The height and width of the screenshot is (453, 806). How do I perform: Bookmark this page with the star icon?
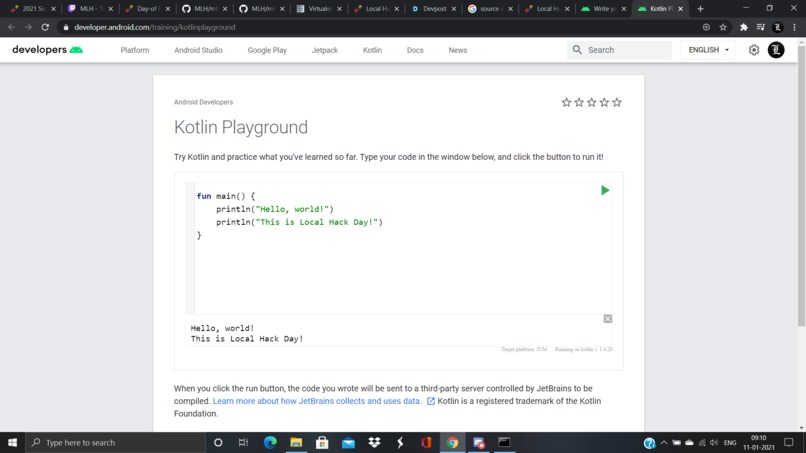(723, 27)
